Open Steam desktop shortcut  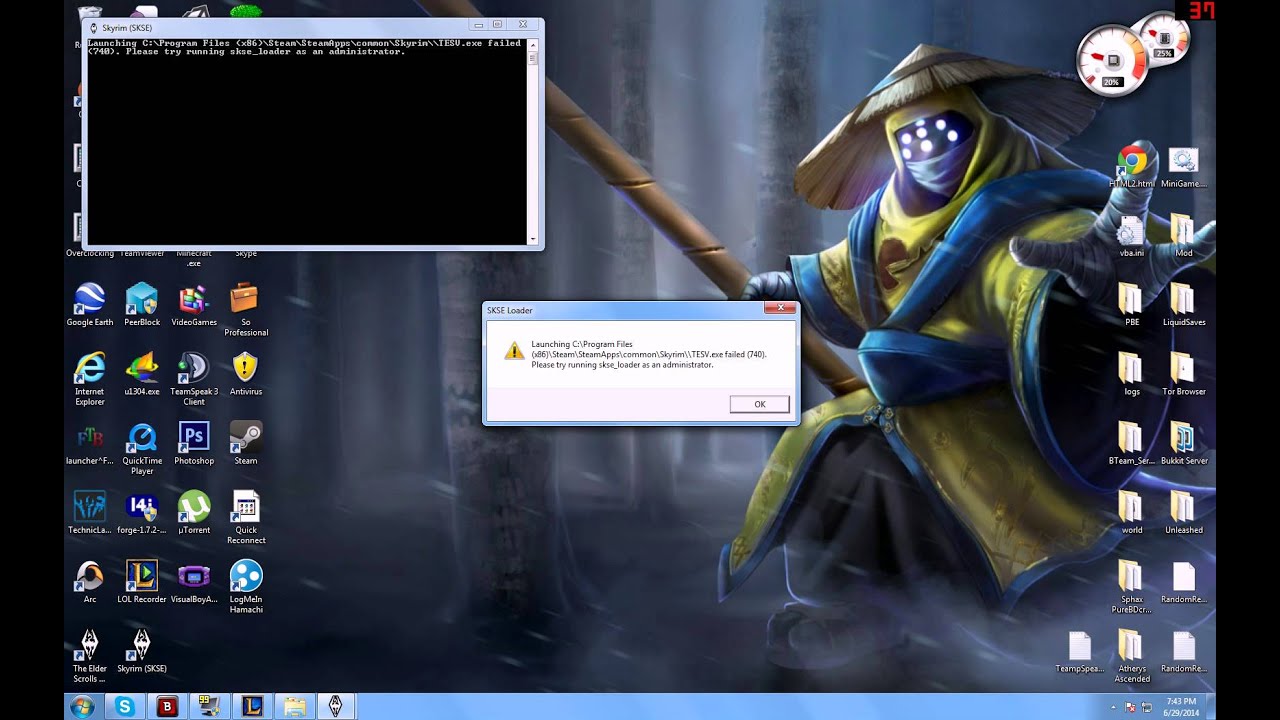coord(246,443)
